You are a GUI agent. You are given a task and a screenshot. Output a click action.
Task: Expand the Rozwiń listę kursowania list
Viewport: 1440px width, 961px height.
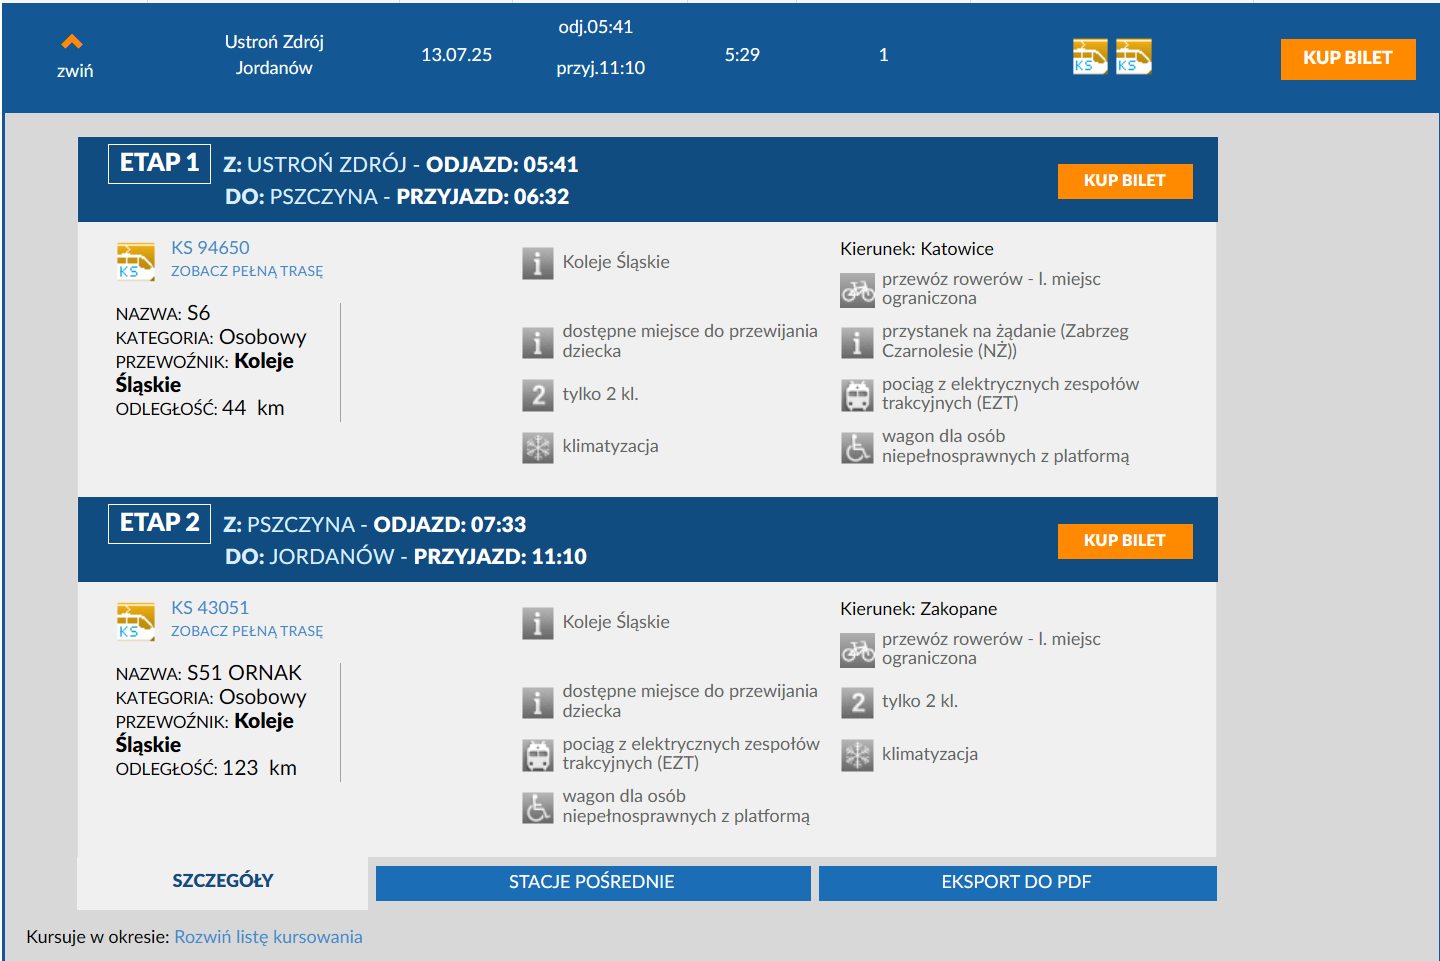268,937
